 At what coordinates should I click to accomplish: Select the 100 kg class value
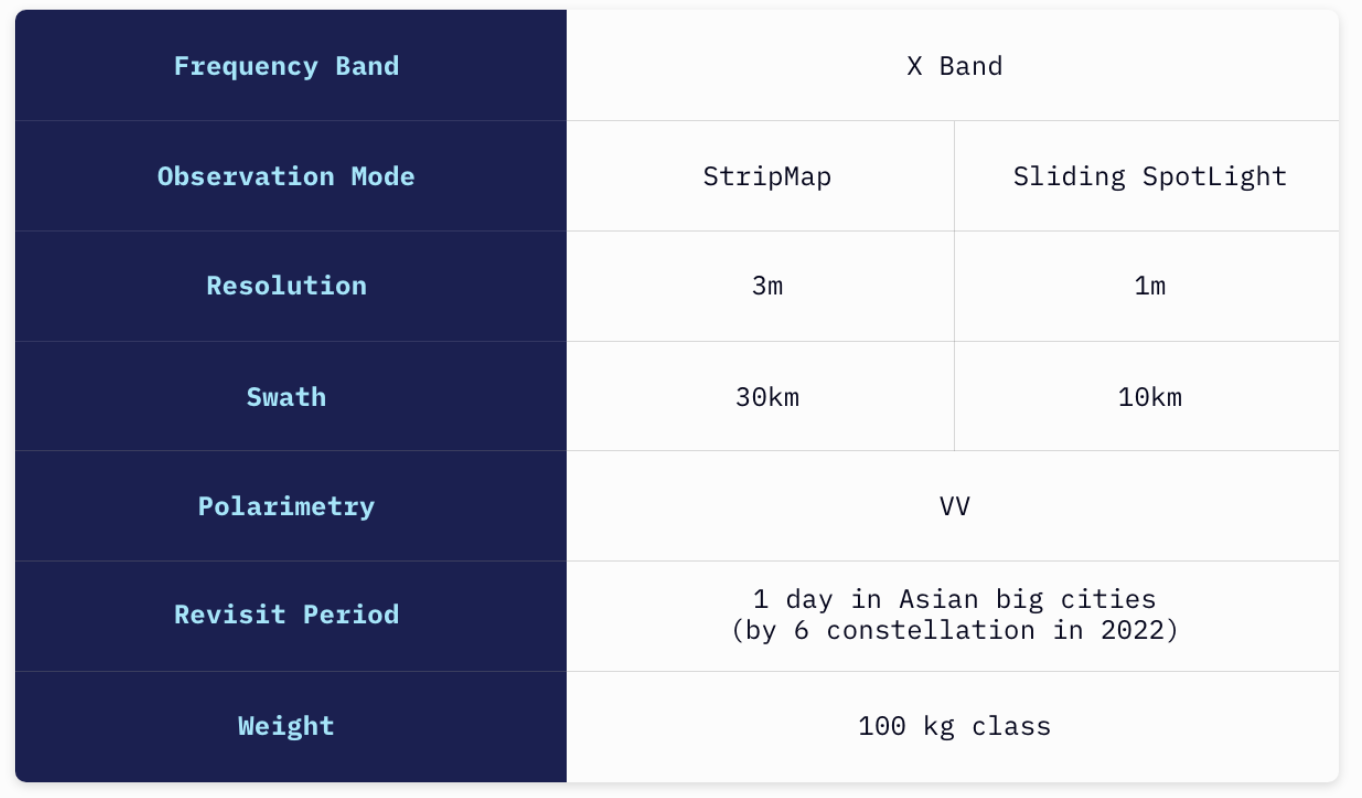pyautogui.click(x=953, y=726)
